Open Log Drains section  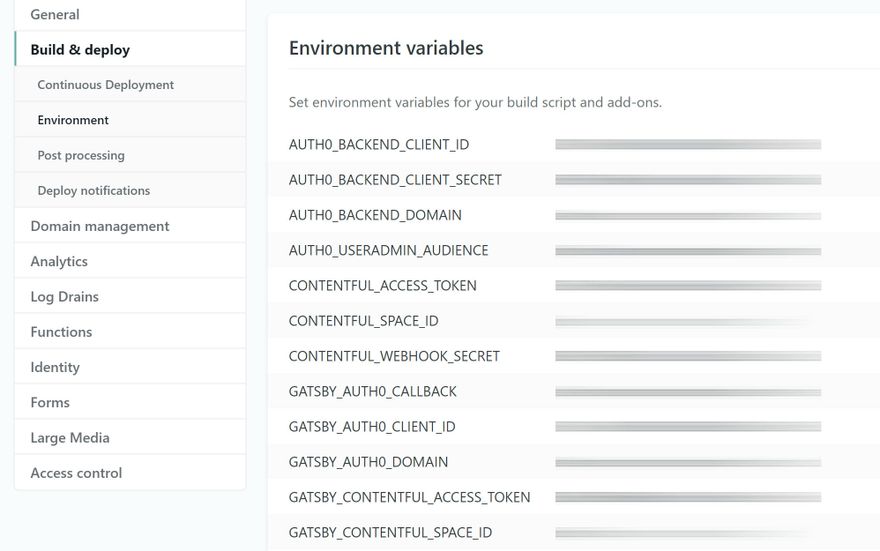(64, 297)
